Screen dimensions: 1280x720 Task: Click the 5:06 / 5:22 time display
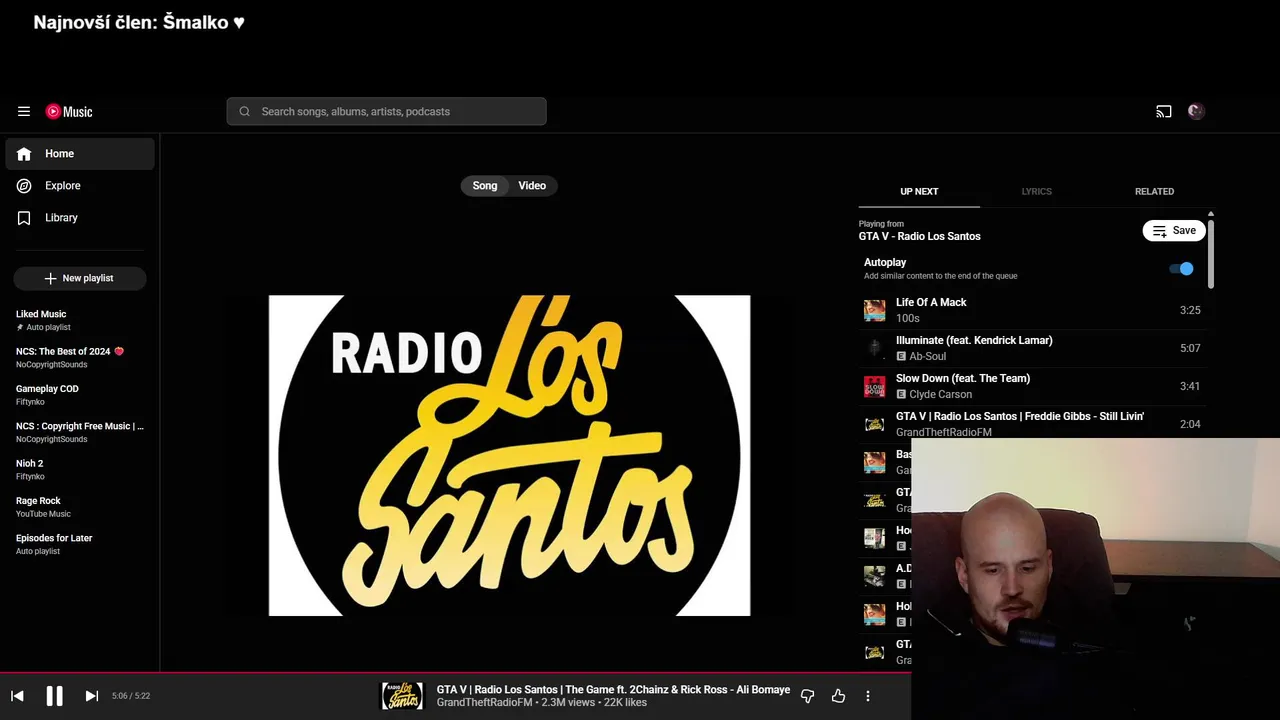click(x=131, y=696)
